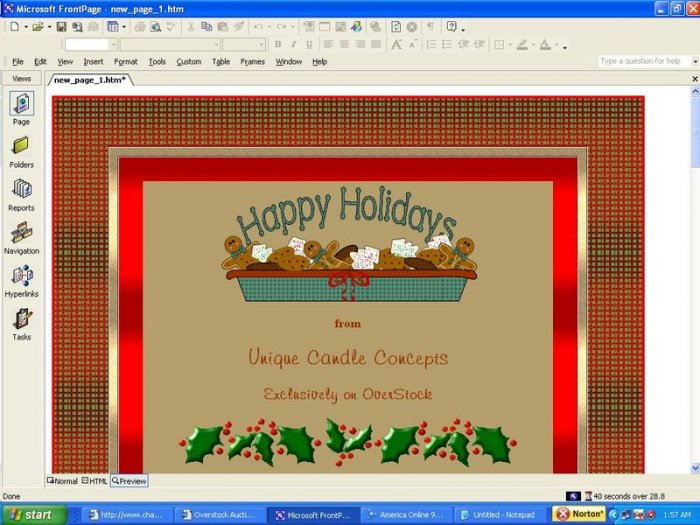The image size is (700, 525).
Task: Expand the New page dropdown arrow
Action: [26, 27]
